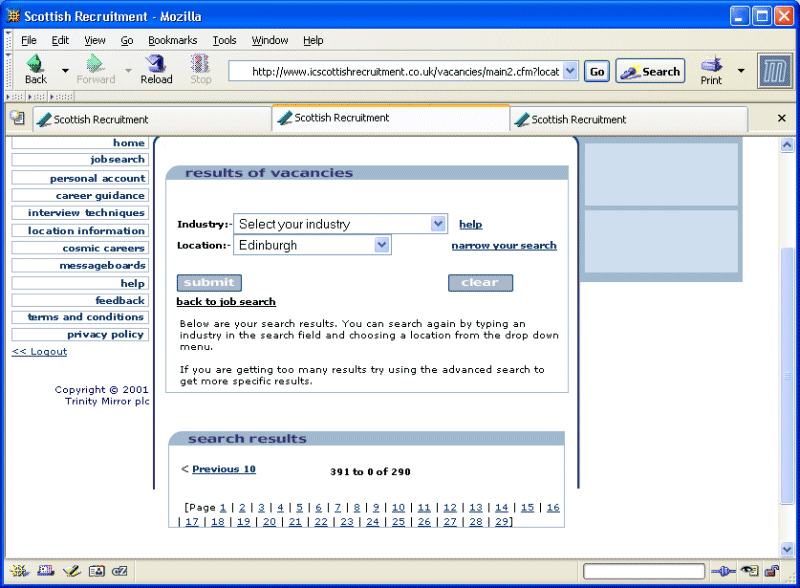Open the Tools menu
This screenshot has height=588, width=800.
[224, 40]
